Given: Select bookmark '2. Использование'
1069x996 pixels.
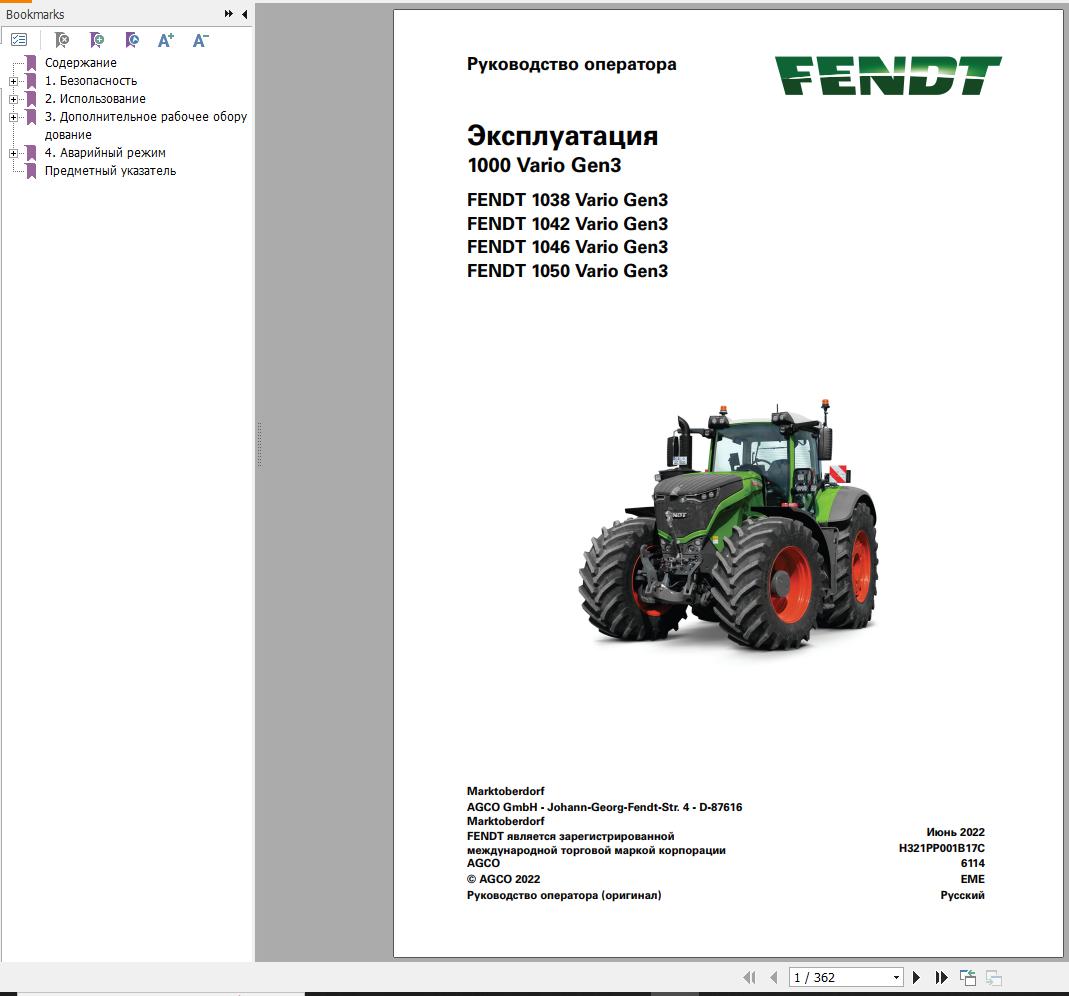Looking at the screenshot, I should 95,99.
